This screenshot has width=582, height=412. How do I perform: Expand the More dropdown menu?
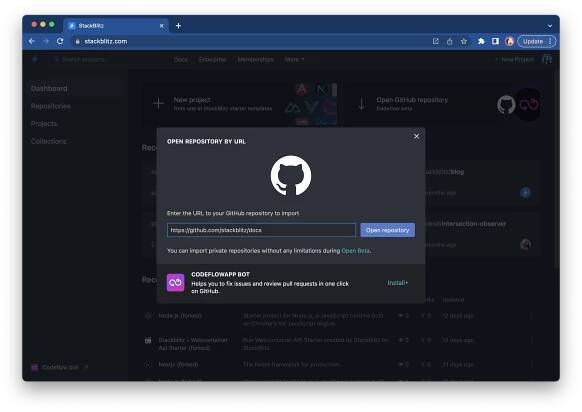point(294,59)
